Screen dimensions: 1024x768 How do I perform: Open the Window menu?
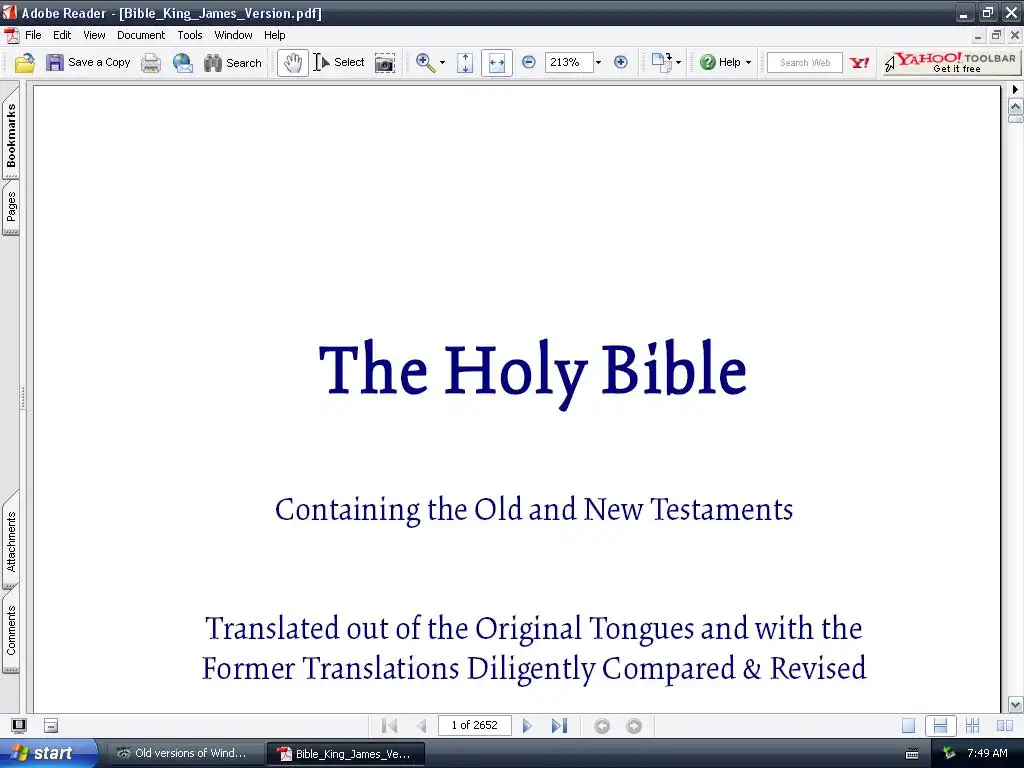coord(233,35)
